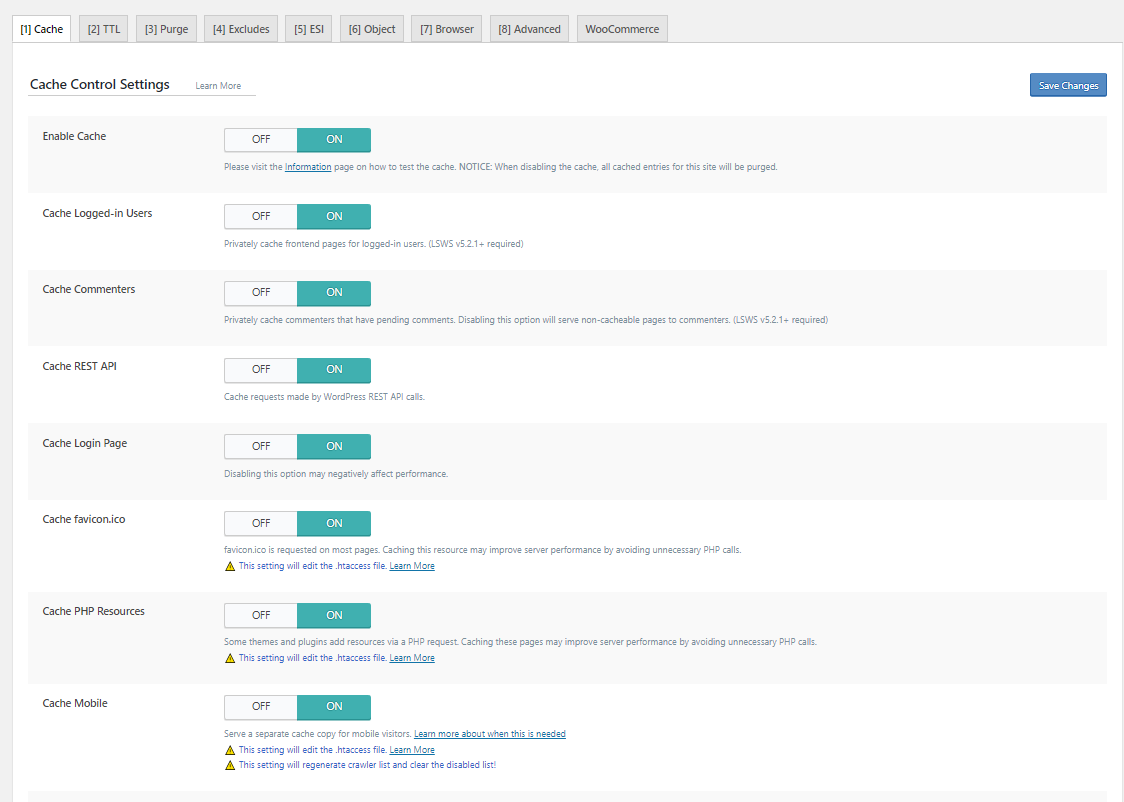Turn Enable Cache OFF

click(x=261, y=140)
